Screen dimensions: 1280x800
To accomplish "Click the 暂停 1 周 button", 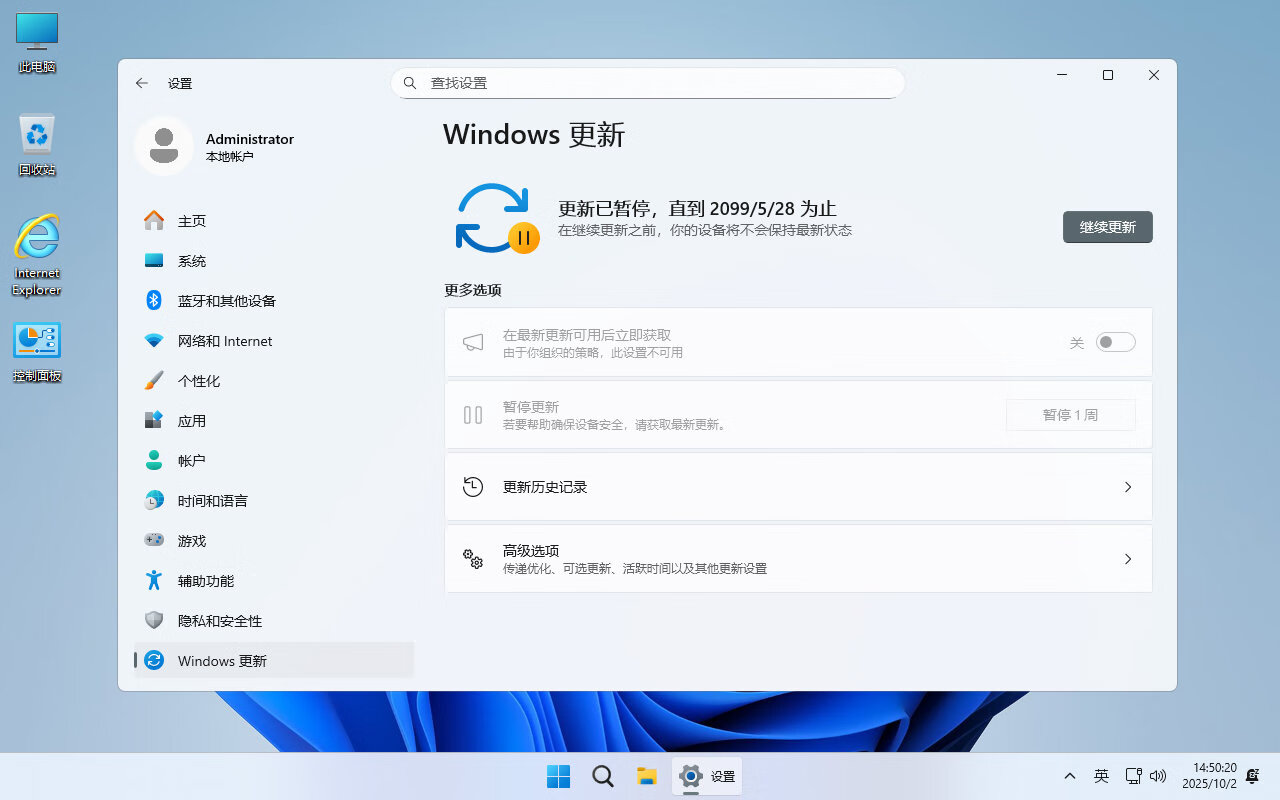I will (1070, 414).
